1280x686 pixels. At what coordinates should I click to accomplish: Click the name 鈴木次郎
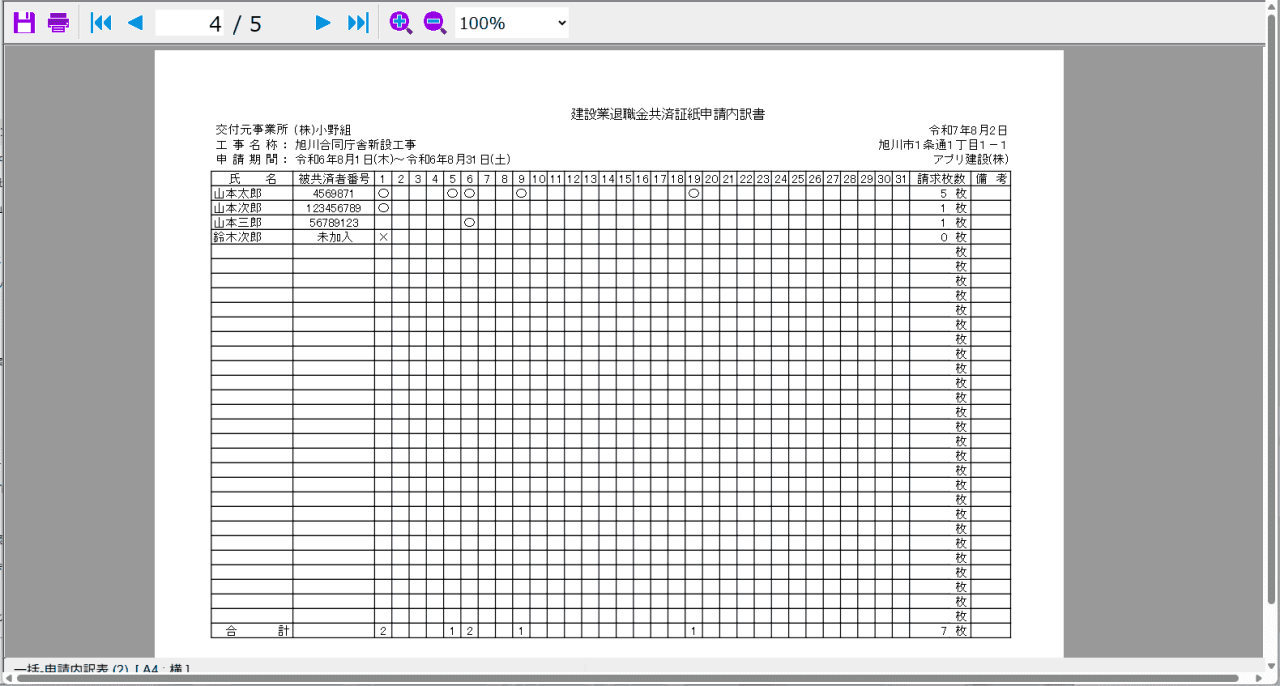click(x=237, y=237)
